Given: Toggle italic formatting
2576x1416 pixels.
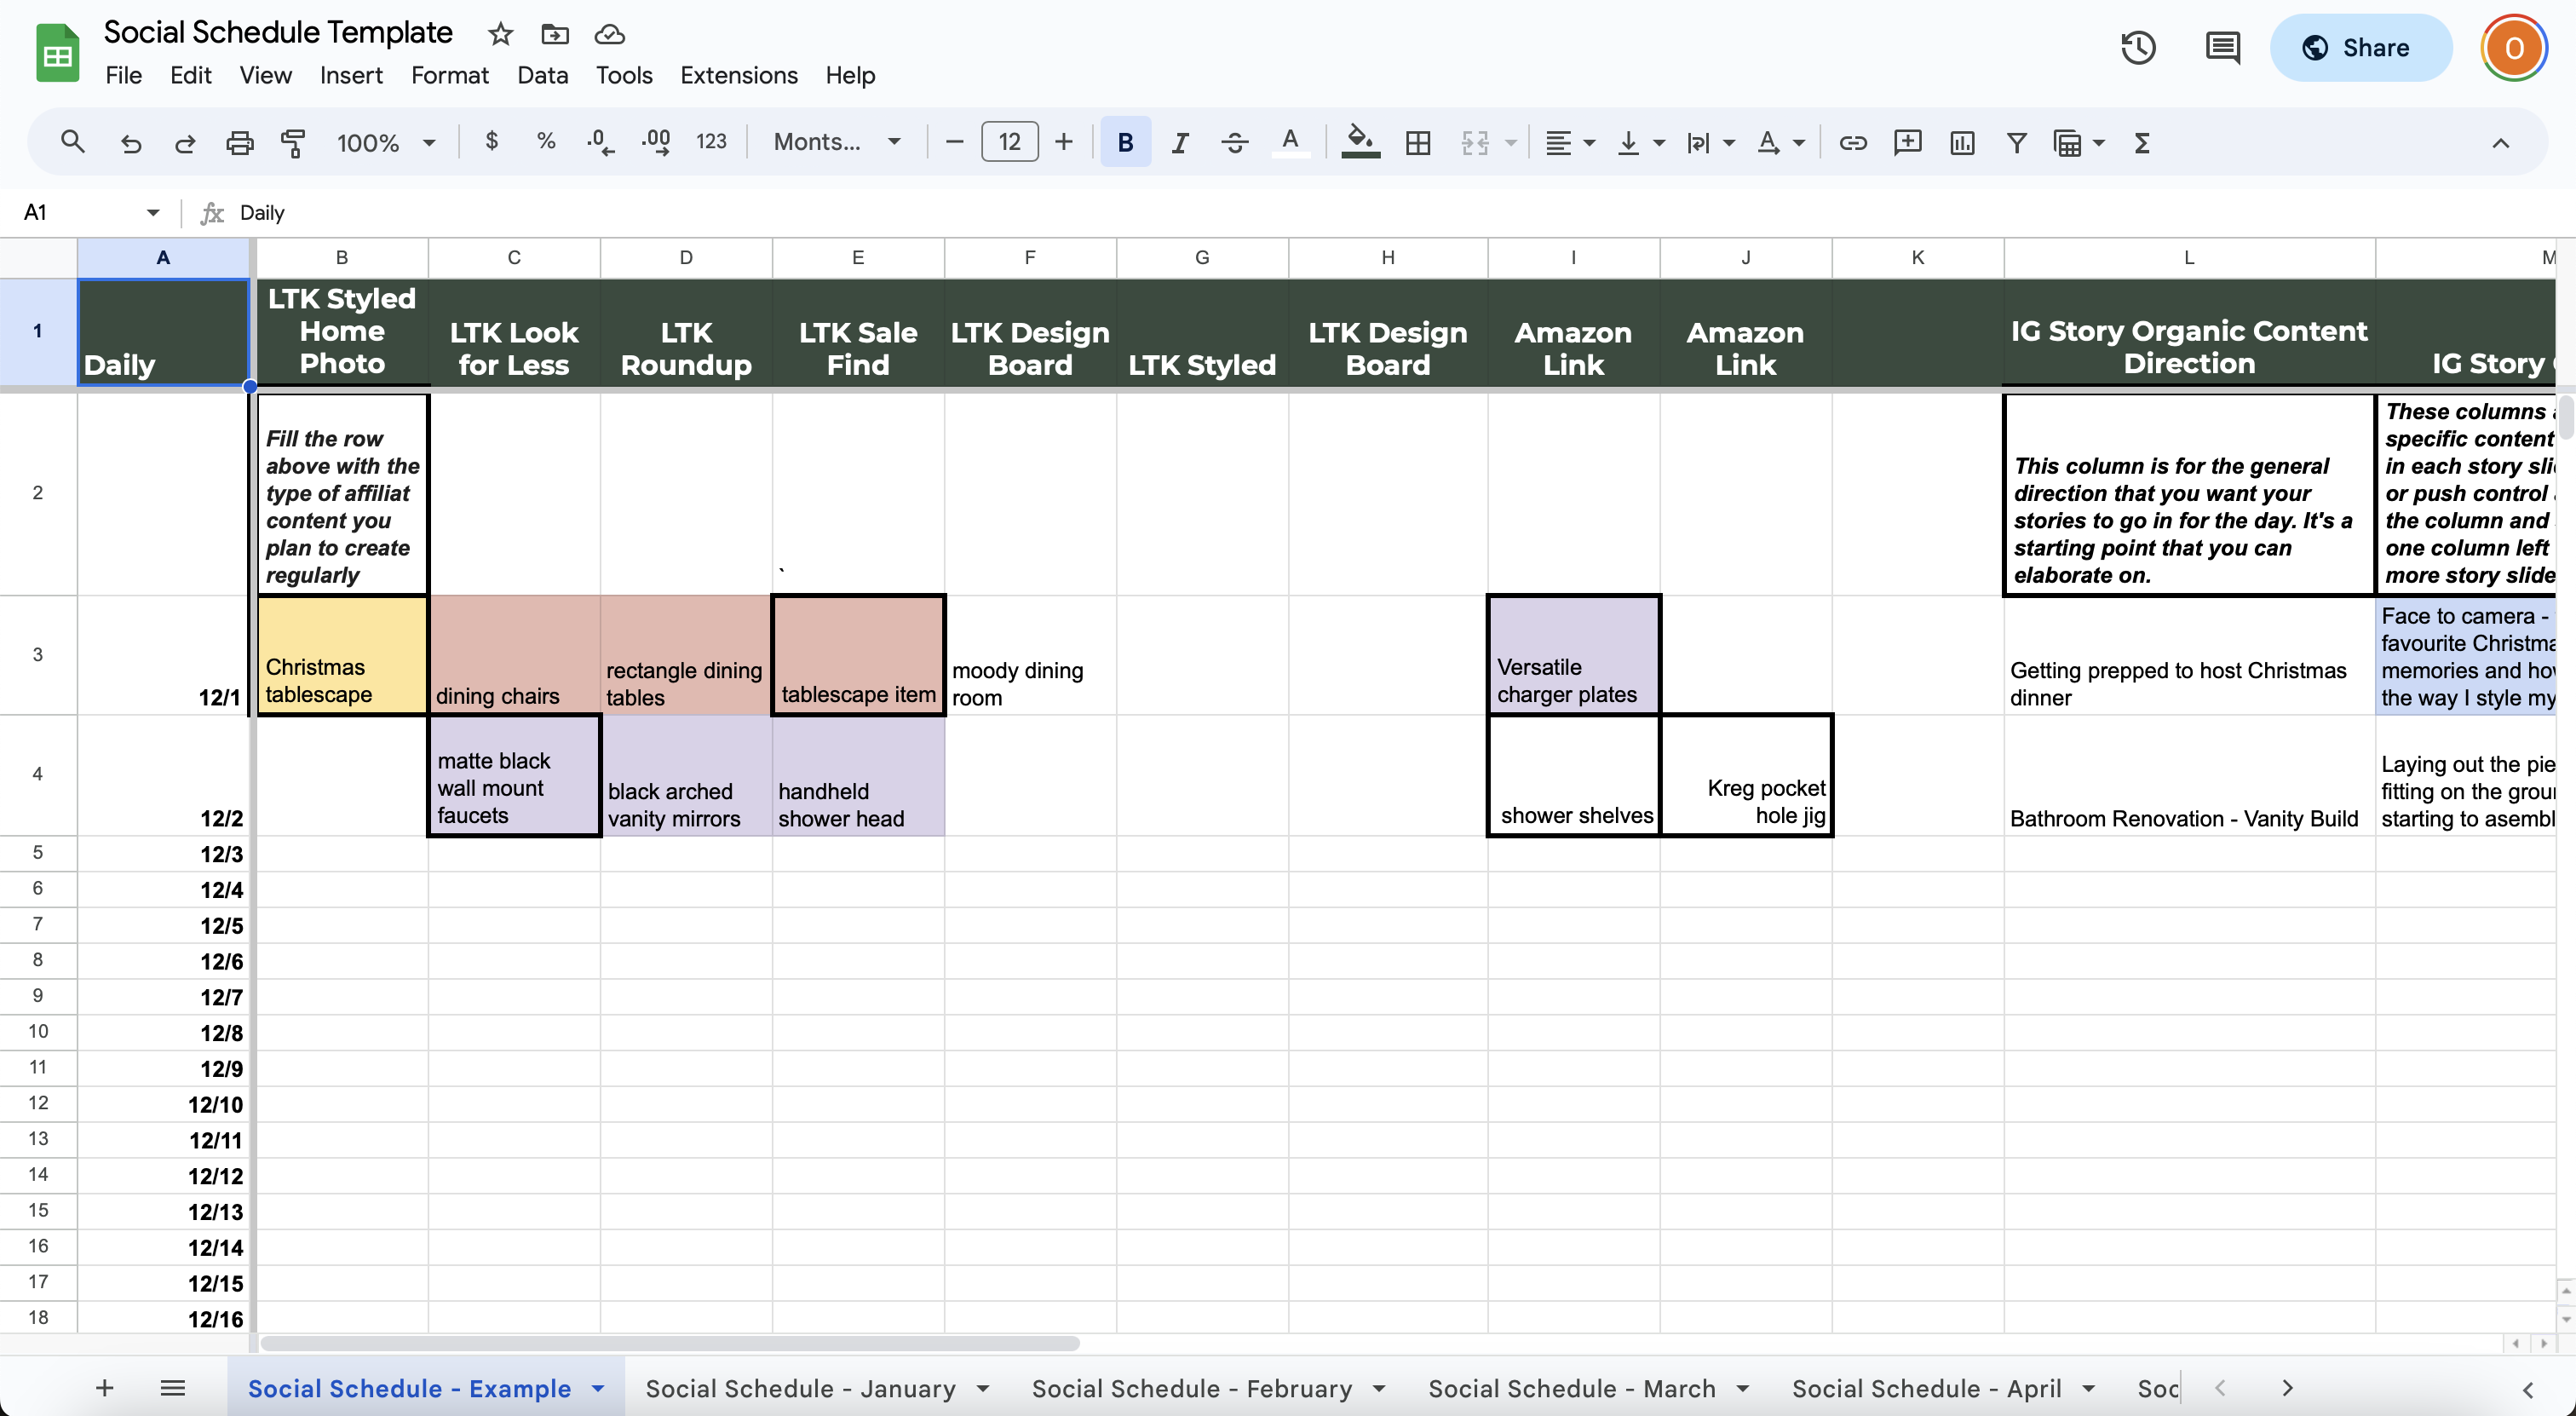Looking at the screenshot, I should tap(1180, 142).
